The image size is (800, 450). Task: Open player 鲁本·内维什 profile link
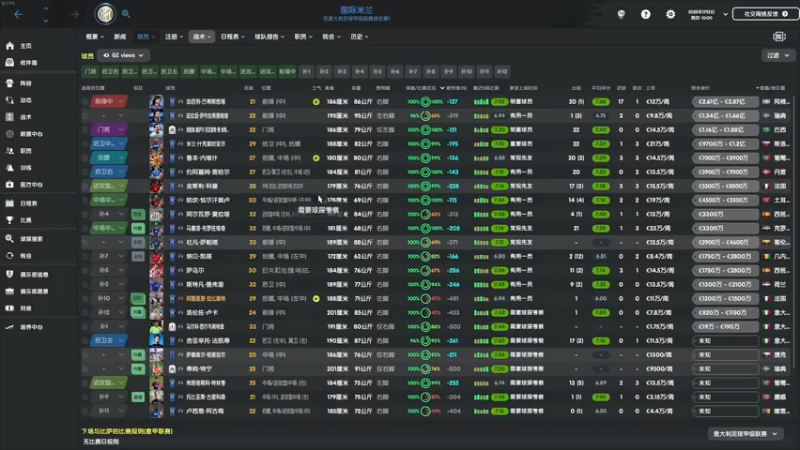click(202, 158)
